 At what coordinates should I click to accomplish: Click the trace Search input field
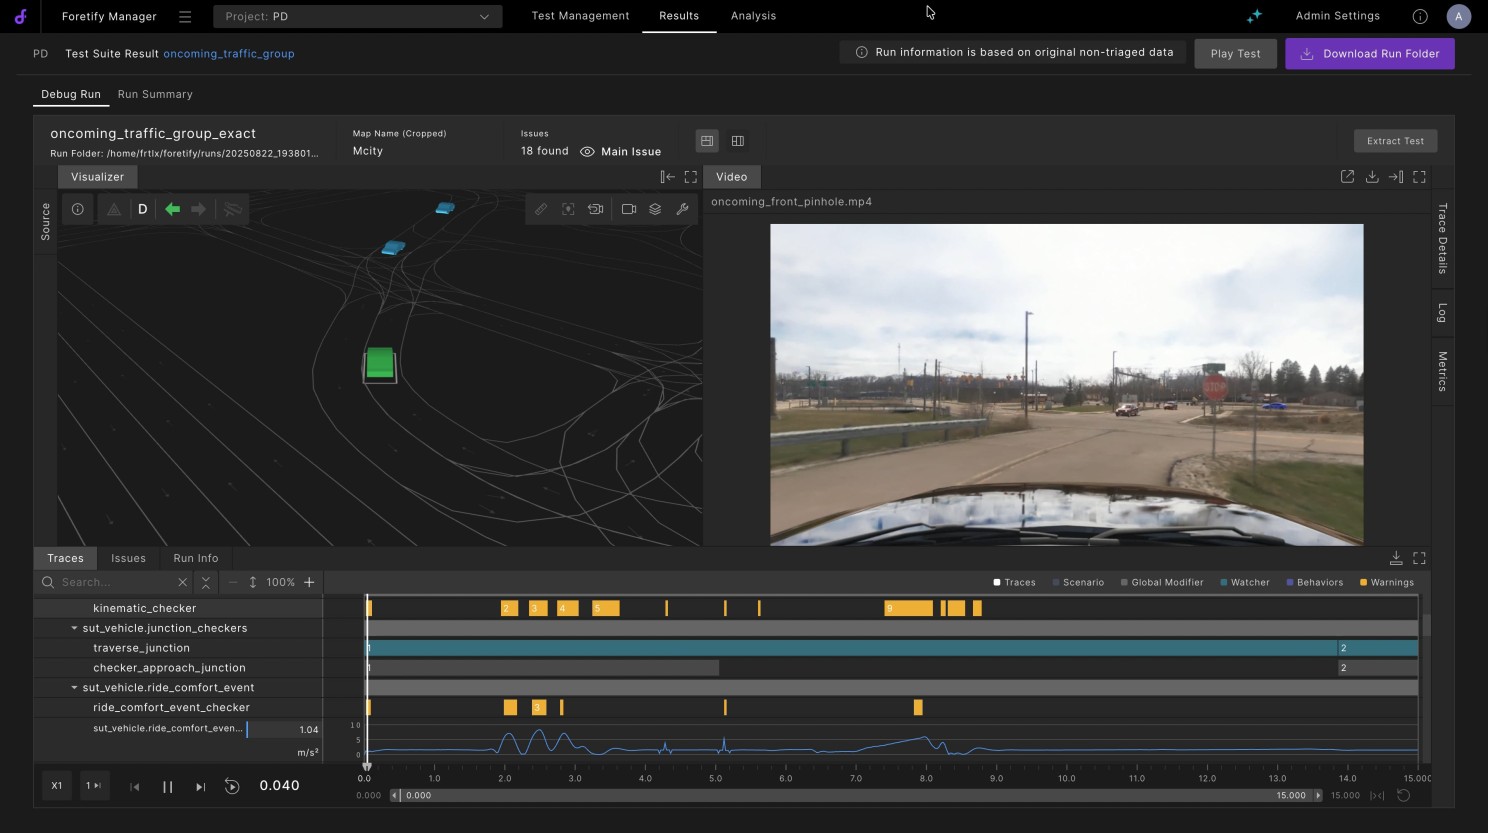[116, 582]
